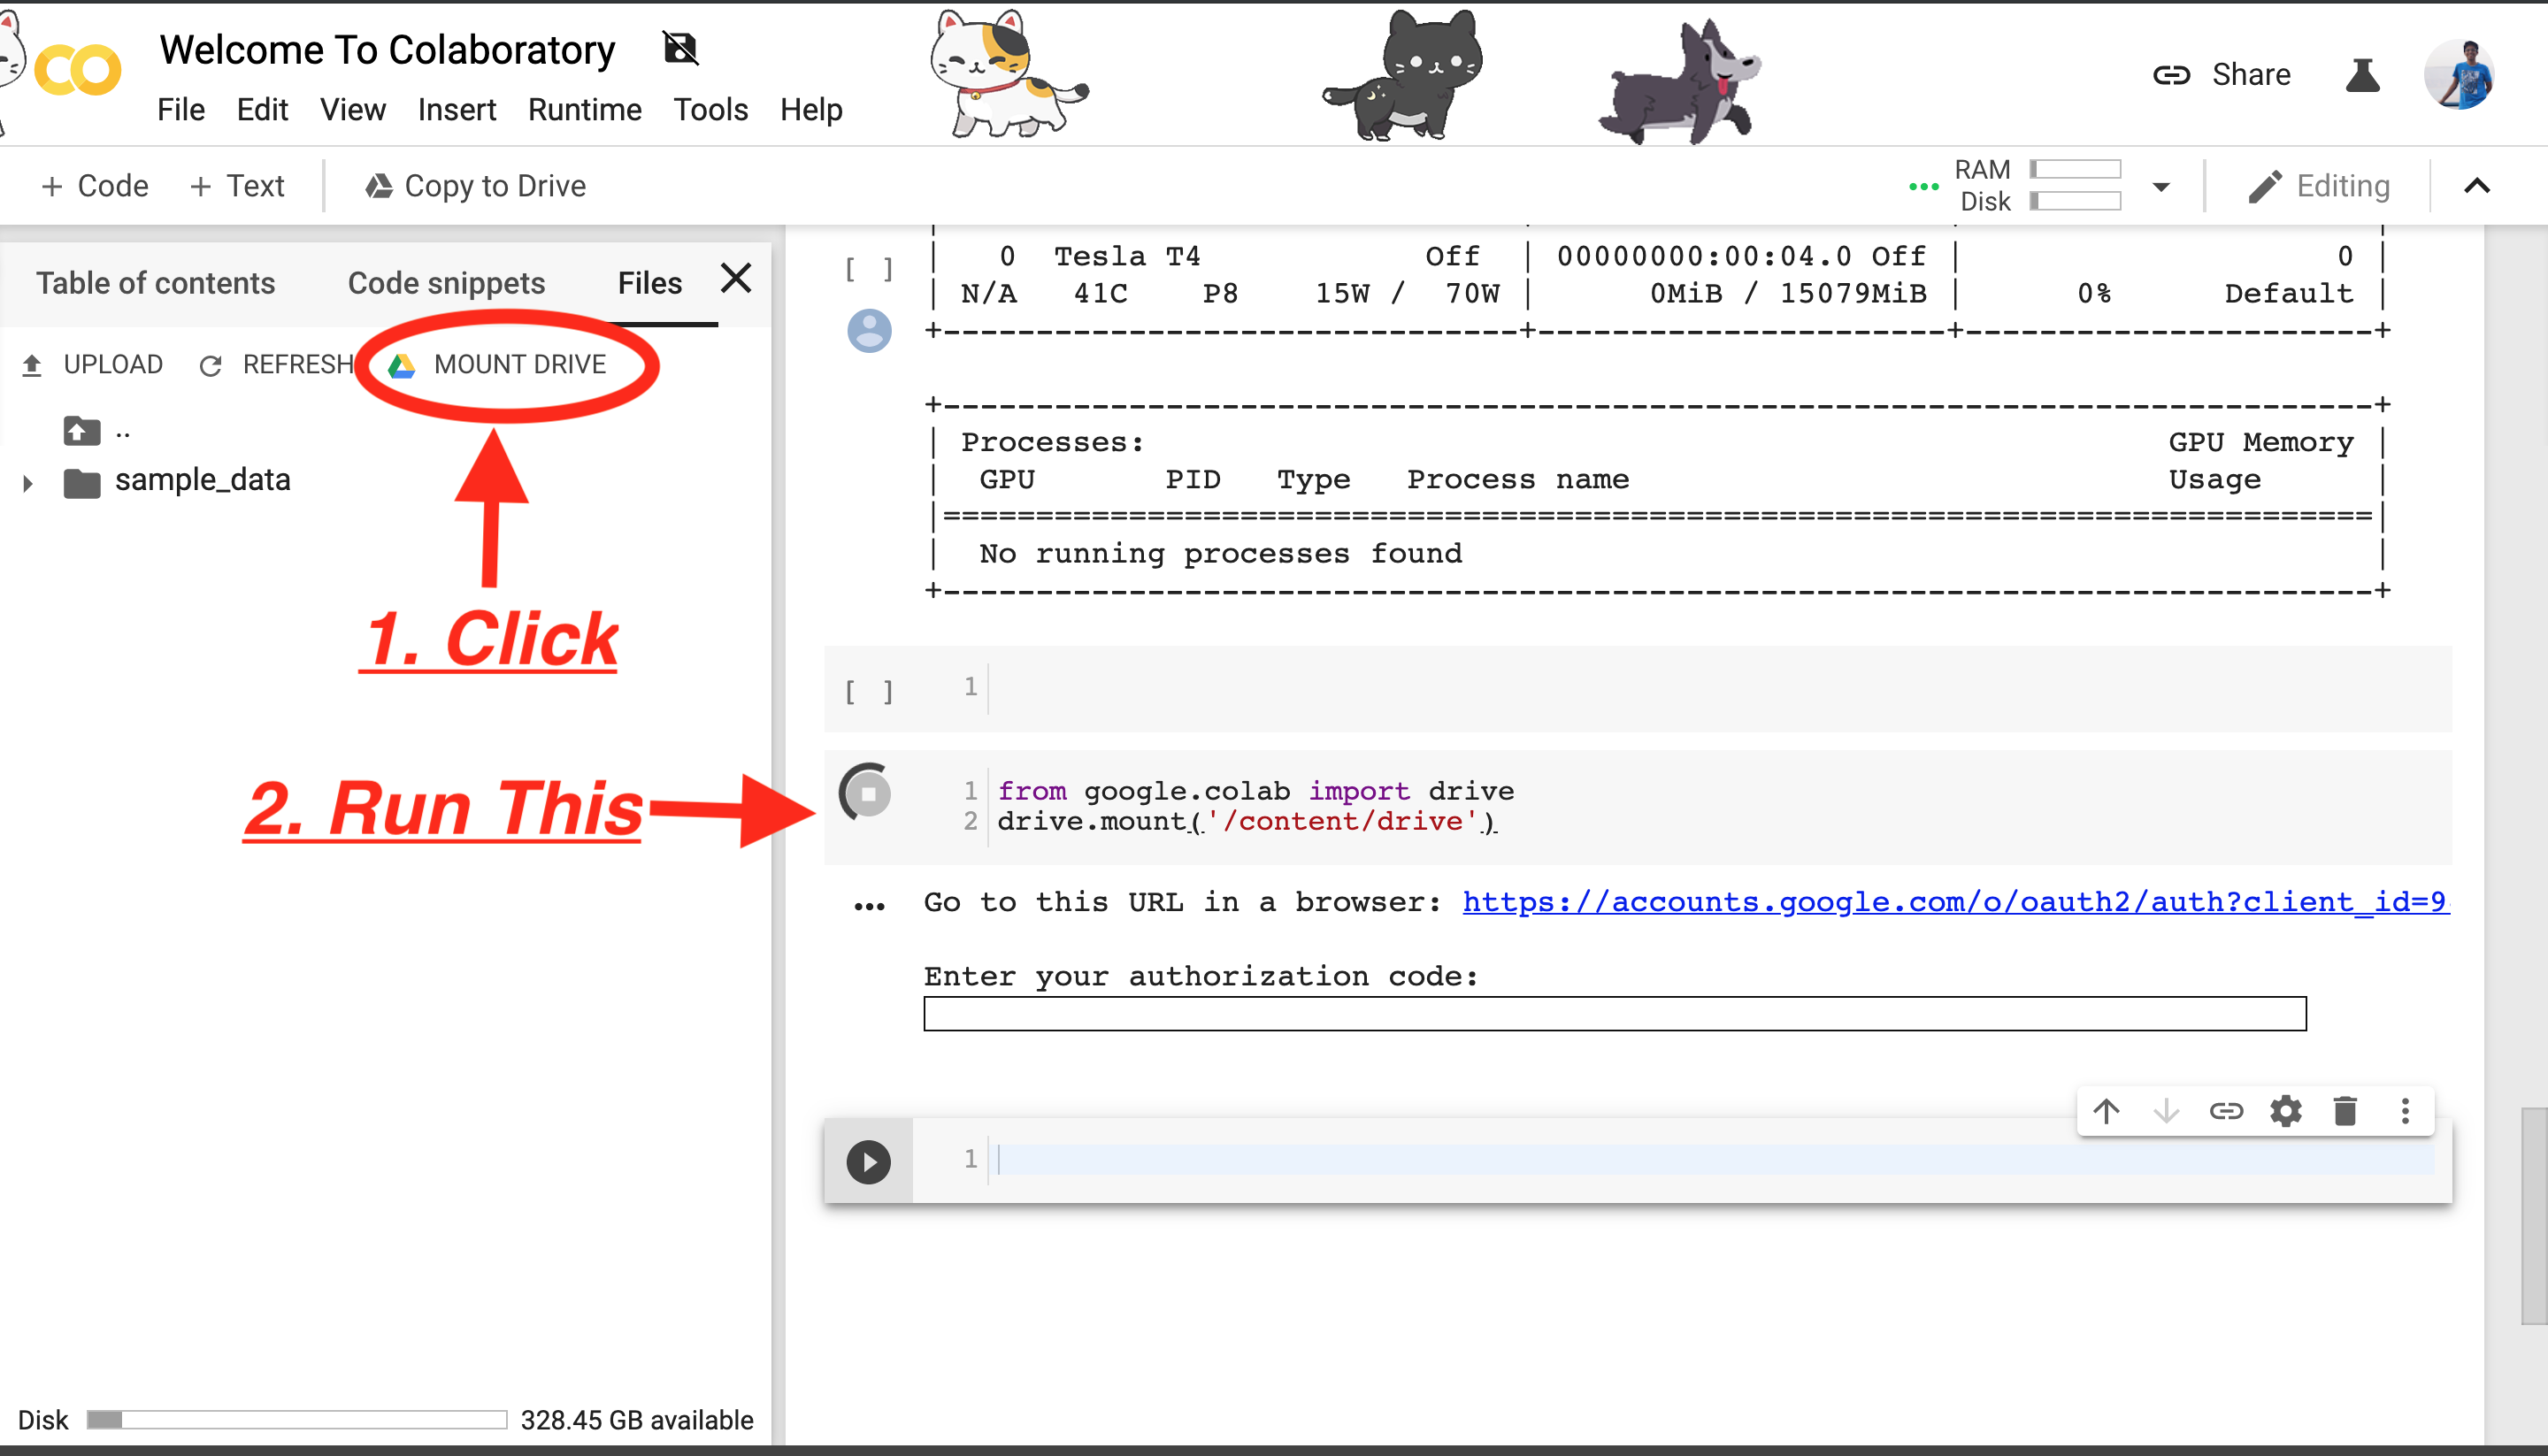Open more cell actions via three-dot menu

click(2405, 1111)
